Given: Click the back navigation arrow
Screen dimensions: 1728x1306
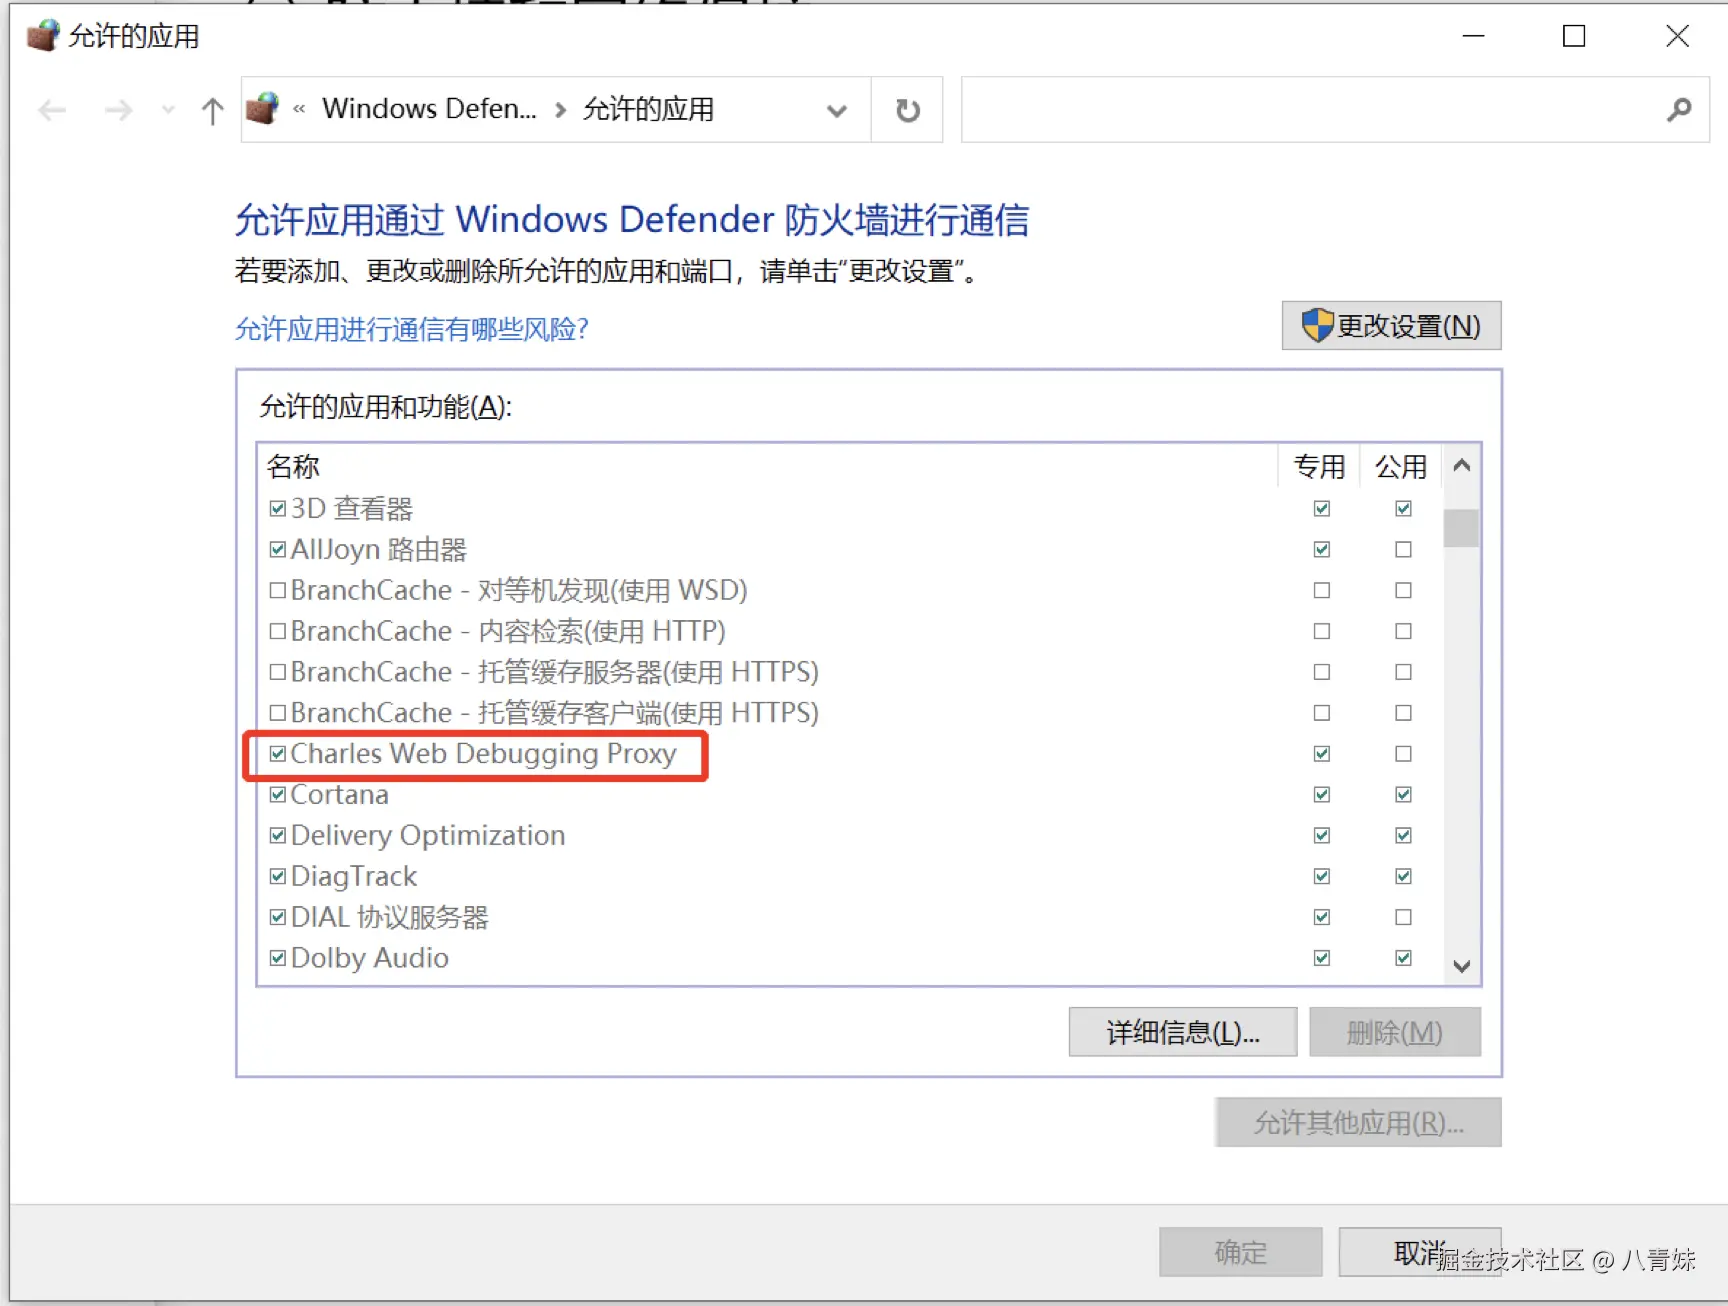Looking at the screenshot, I should (52, 110).
